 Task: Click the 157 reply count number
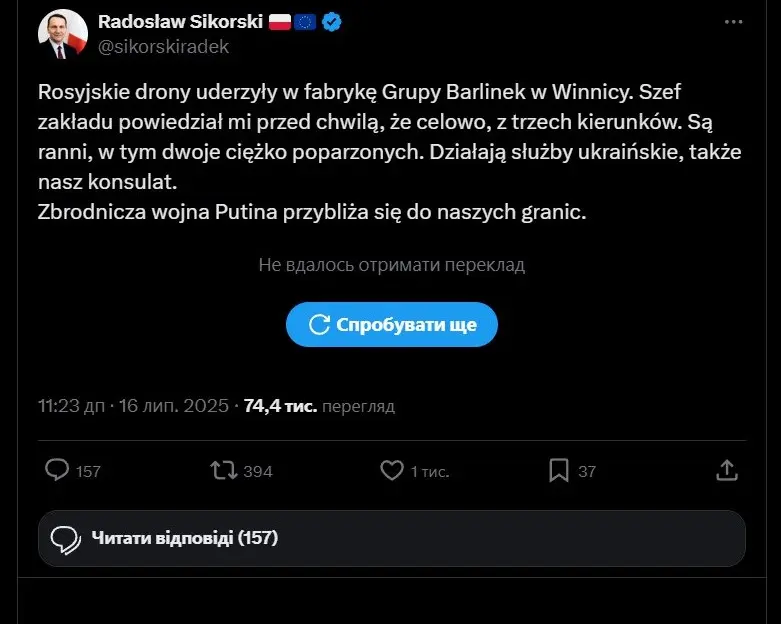88,471
